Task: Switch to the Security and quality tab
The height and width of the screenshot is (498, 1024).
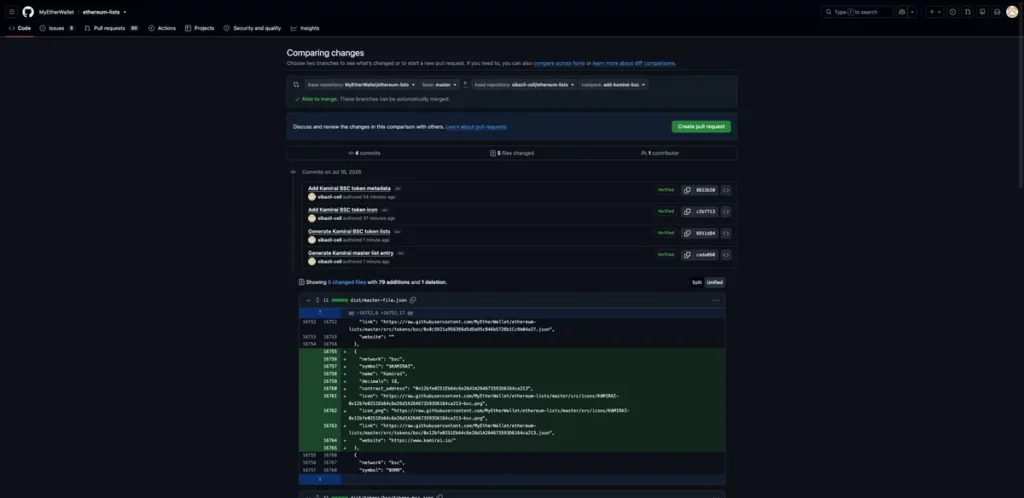Action: click(252, 28)
